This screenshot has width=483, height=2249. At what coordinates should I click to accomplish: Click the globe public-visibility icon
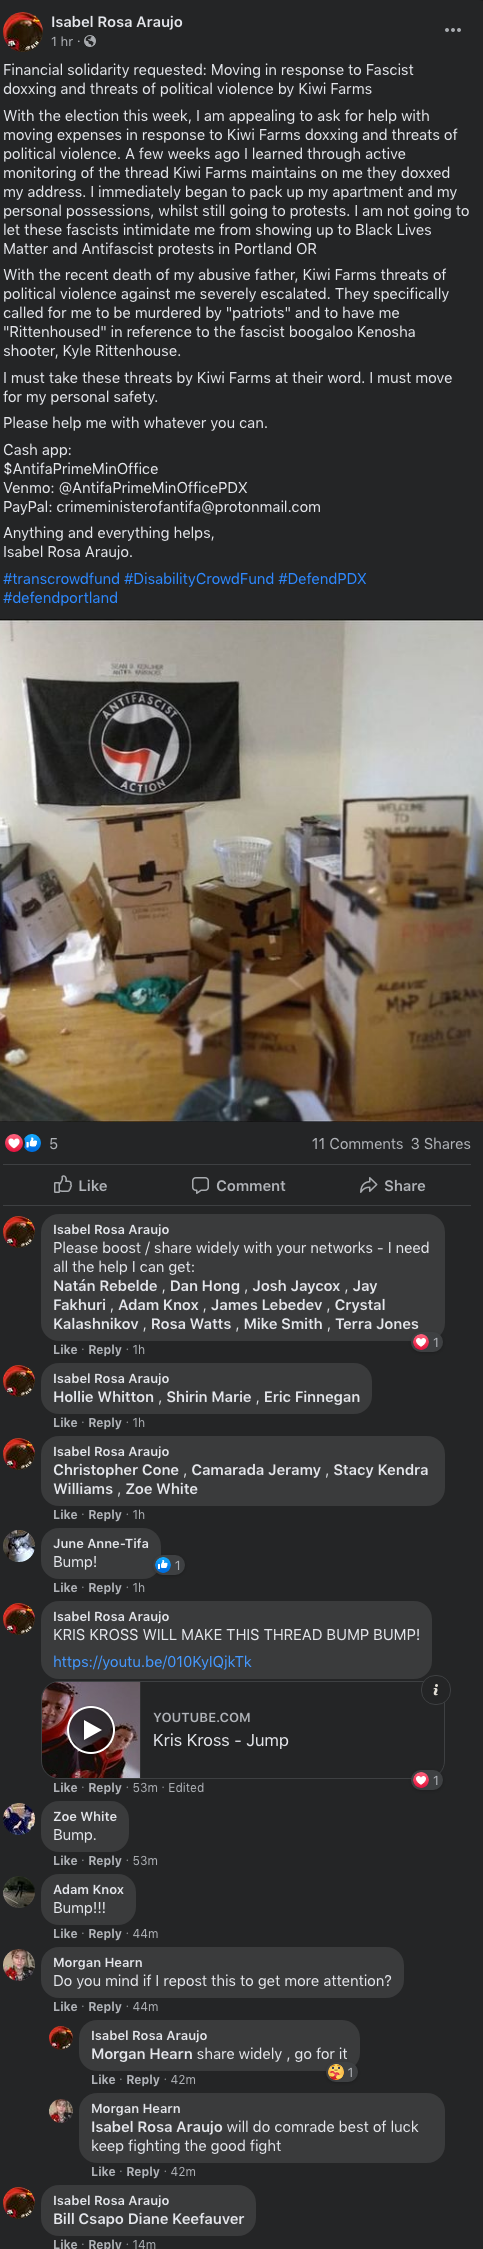pyautogui.click(x=90, y=41)
